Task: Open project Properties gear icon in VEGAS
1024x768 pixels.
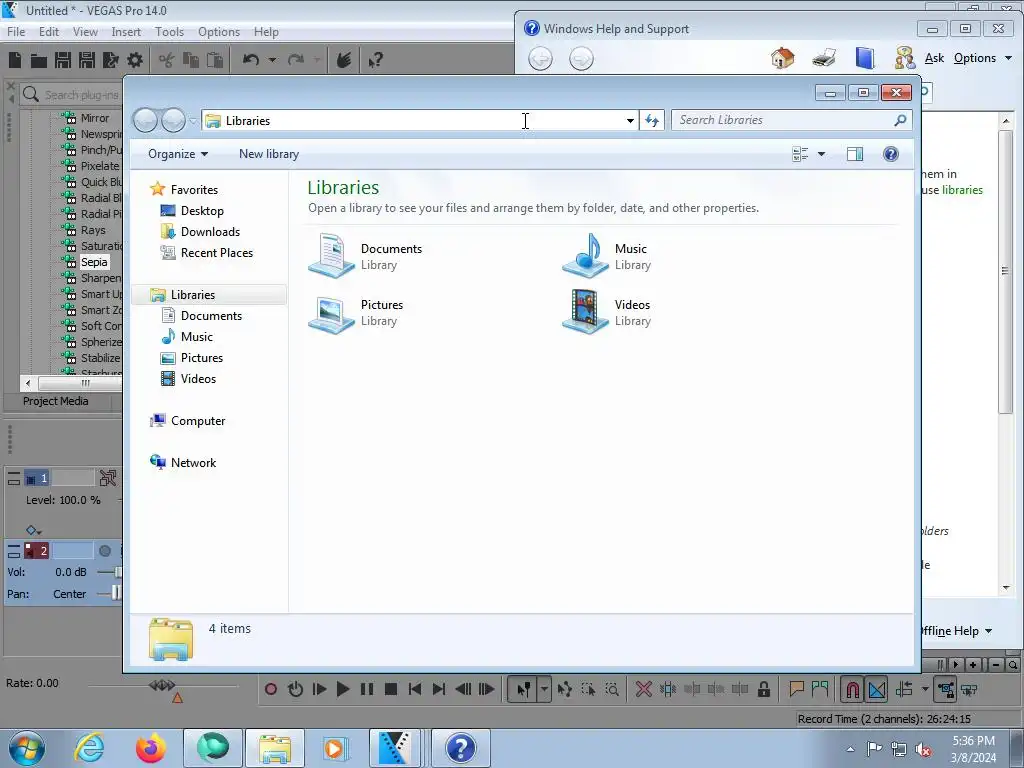Action: [x=135, y=61]
